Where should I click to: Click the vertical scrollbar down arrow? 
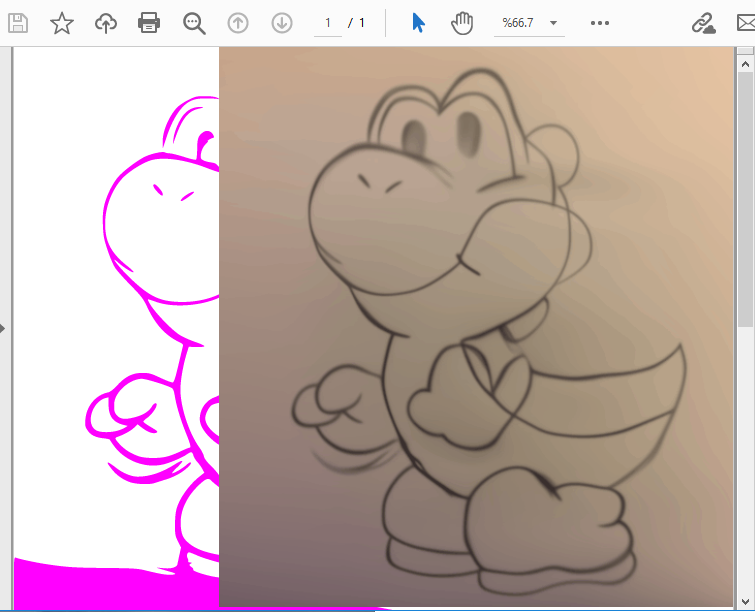[745, 601]
